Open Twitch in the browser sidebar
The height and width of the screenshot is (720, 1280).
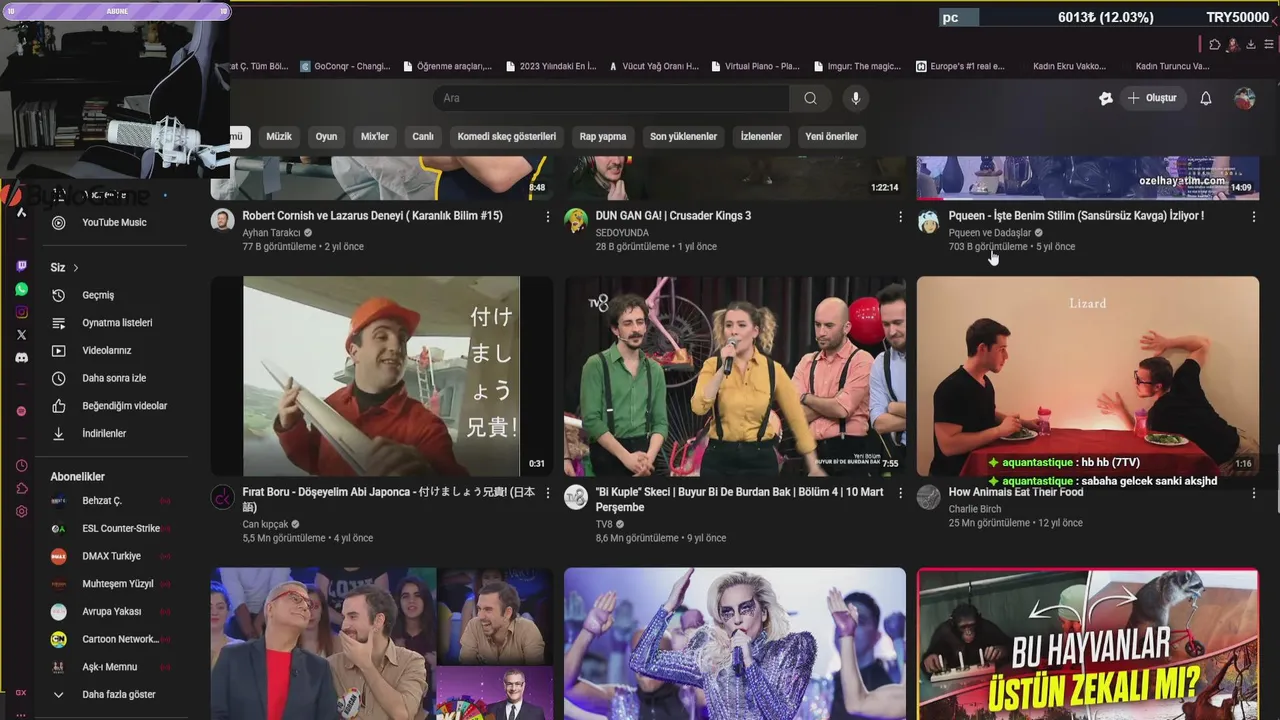coord(22,266)
